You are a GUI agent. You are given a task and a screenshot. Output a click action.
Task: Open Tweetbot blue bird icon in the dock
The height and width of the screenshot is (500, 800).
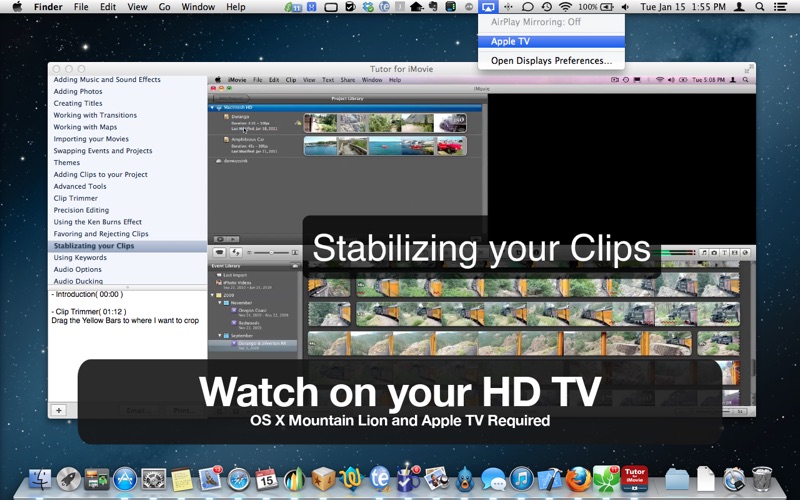[464, 480]
